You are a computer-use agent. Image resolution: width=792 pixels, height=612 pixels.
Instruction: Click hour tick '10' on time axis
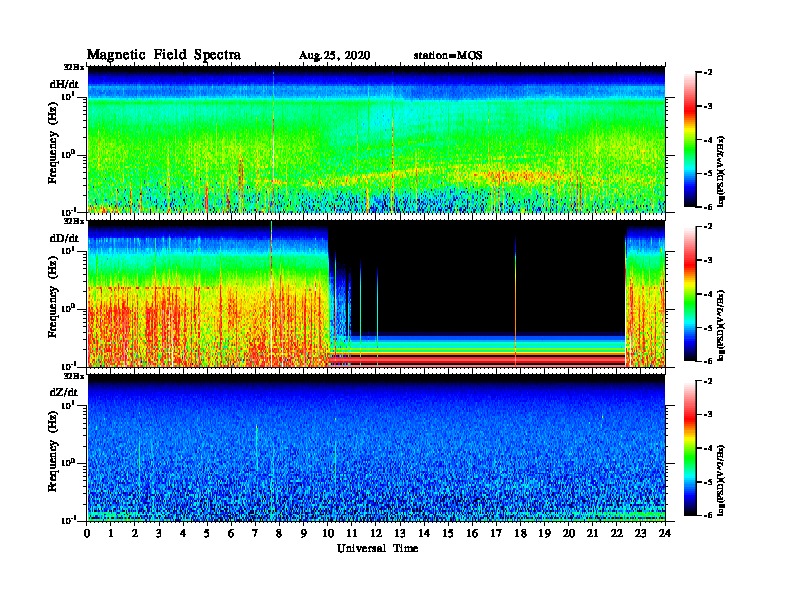327,534
